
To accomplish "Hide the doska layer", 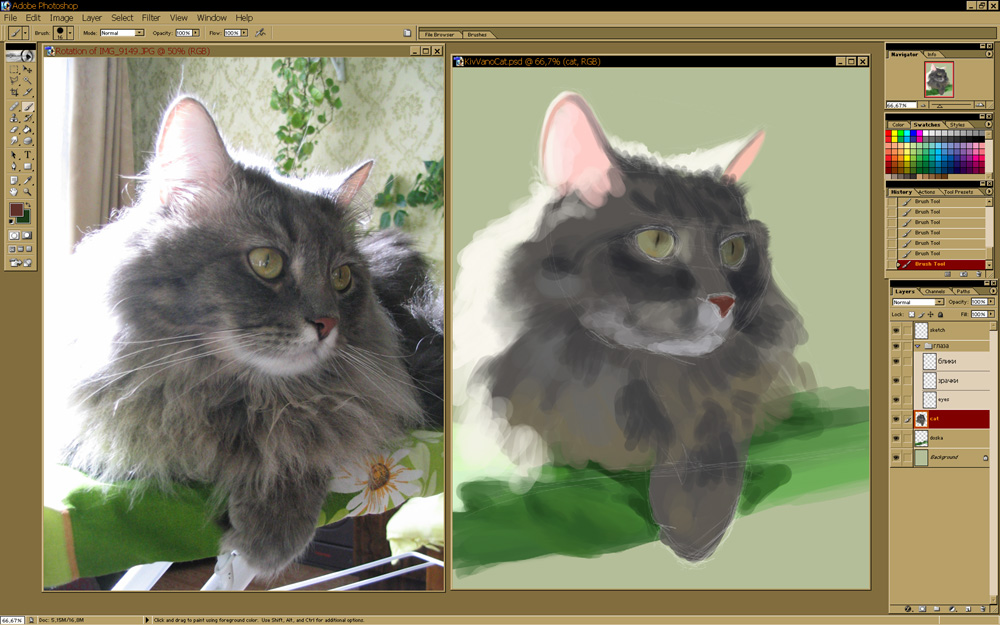I will (896, 438).
